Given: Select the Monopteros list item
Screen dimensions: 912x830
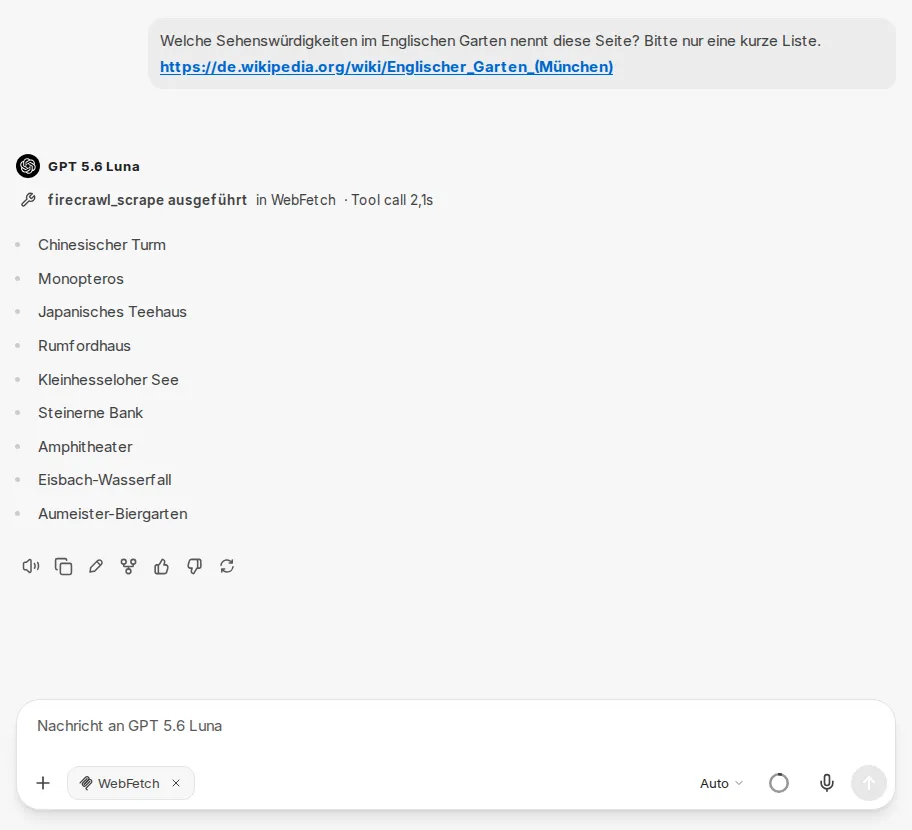Looking at the screenshot, I should 81,279.
